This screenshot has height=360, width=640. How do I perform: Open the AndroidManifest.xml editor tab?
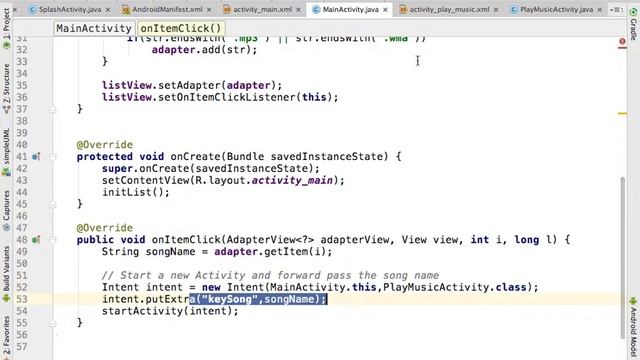[167, 9]
